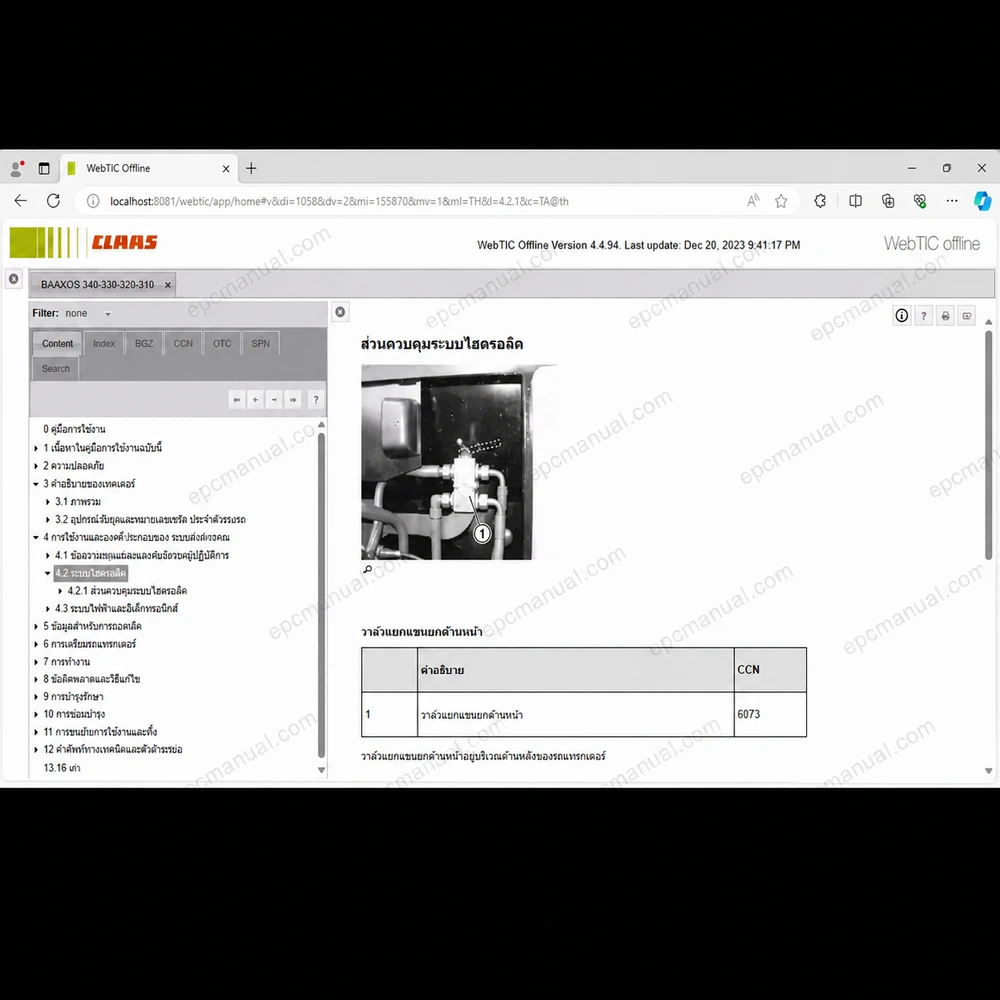
Task: Expand section 4.1 tree arrow
Action: 48,555
